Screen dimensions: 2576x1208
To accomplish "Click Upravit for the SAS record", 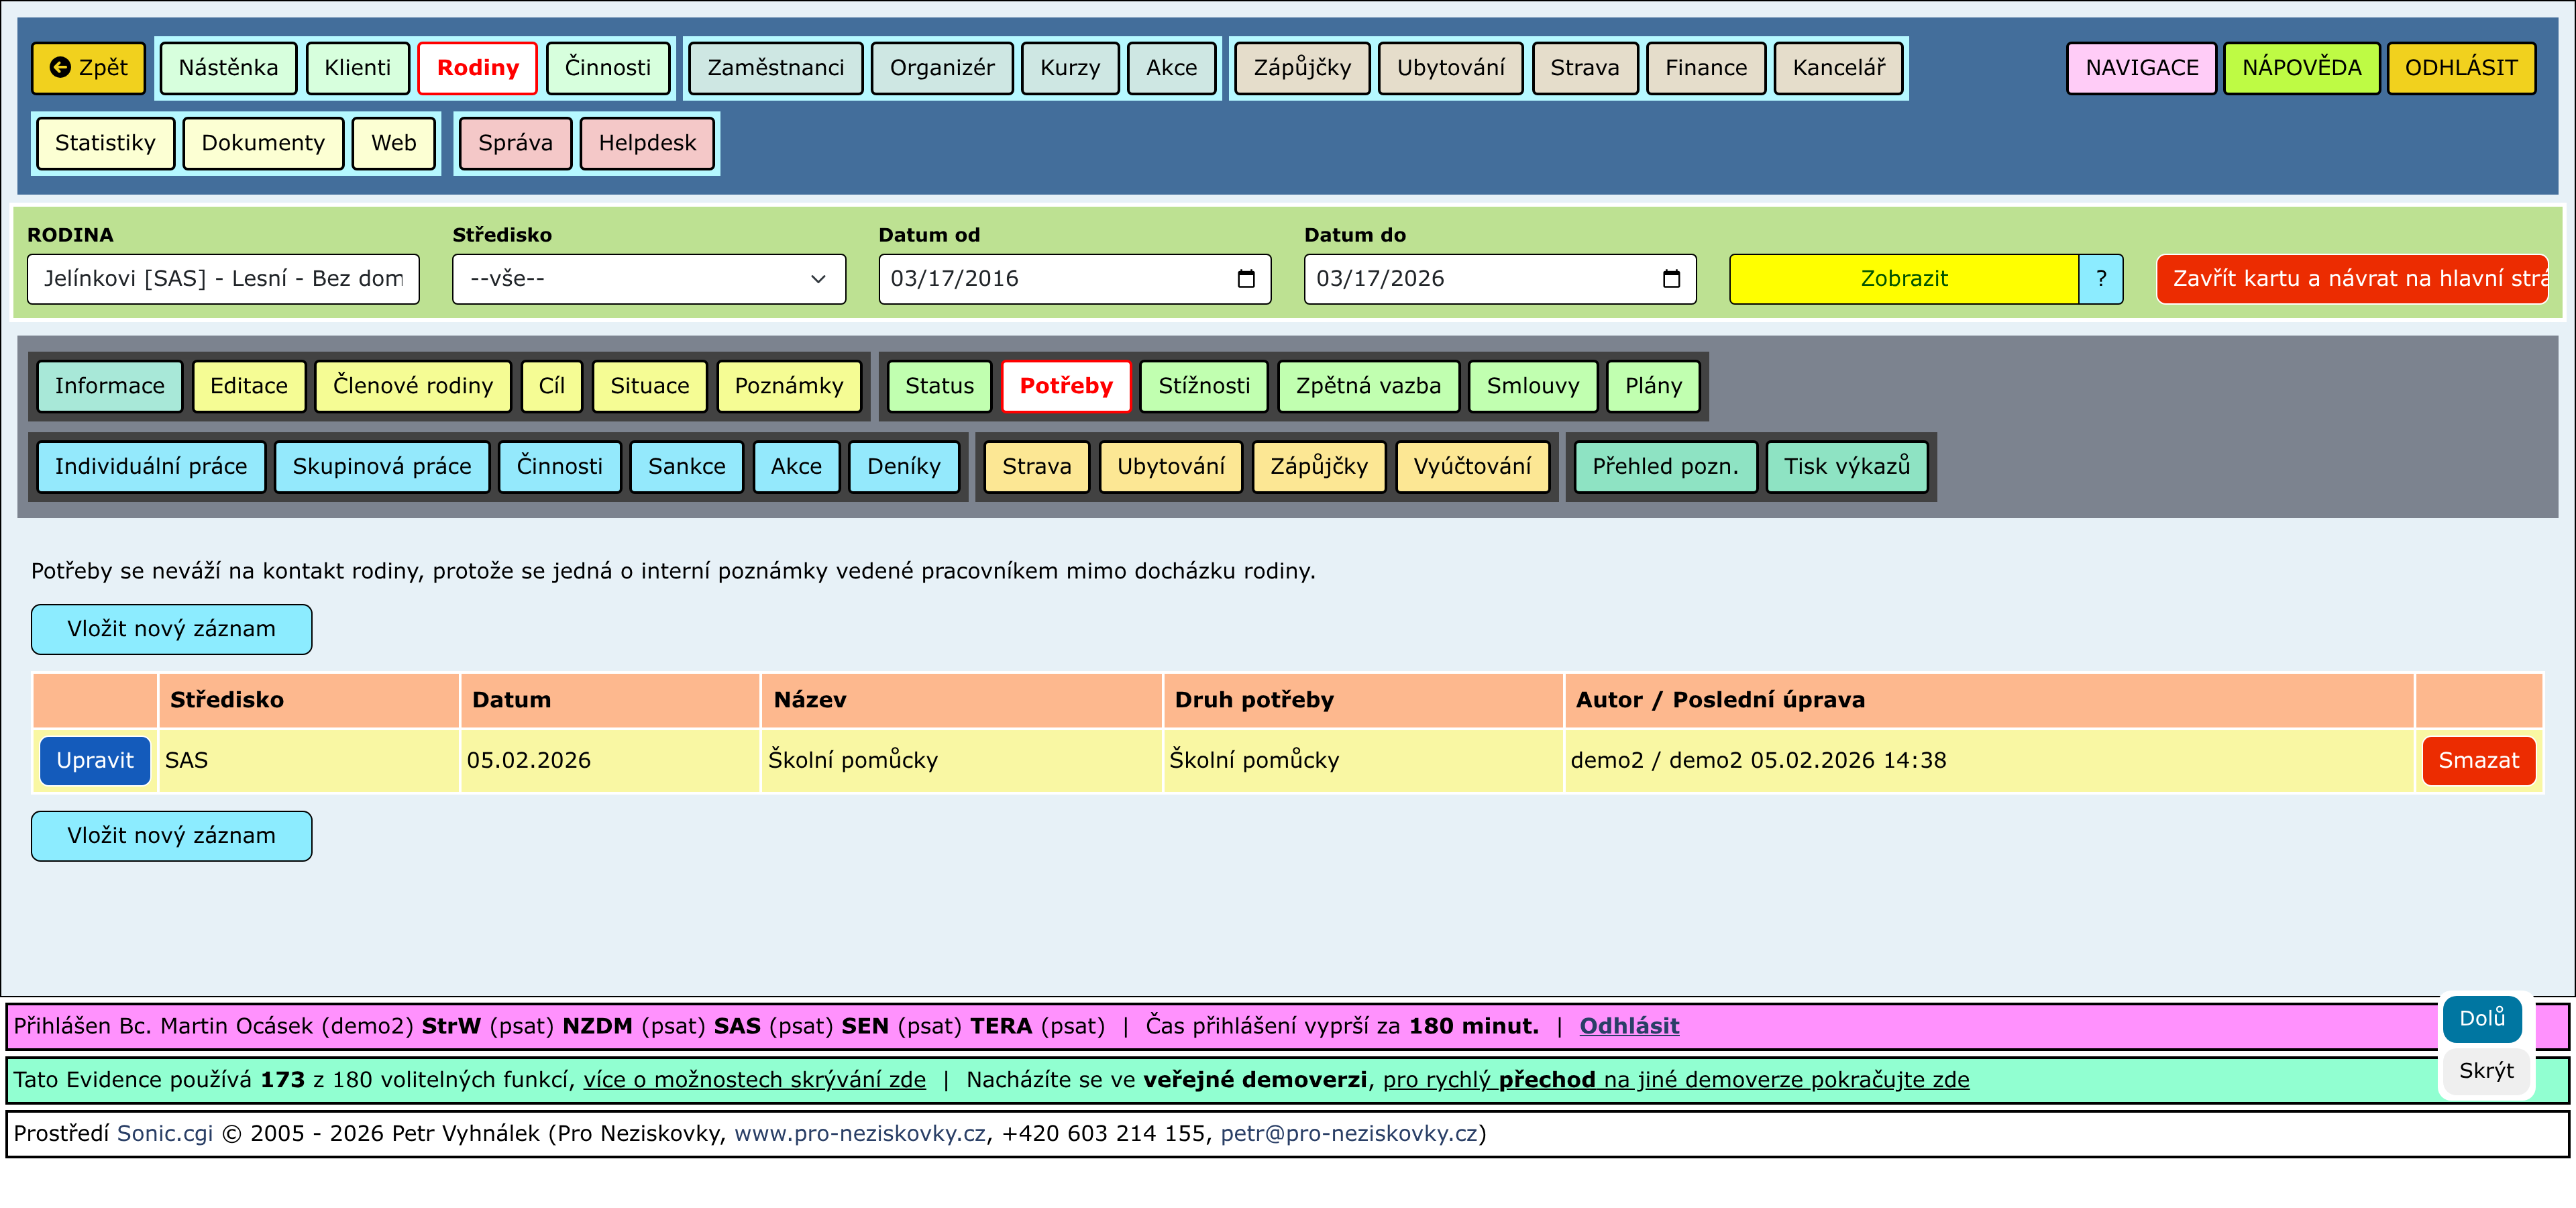I will coord(95,761).
